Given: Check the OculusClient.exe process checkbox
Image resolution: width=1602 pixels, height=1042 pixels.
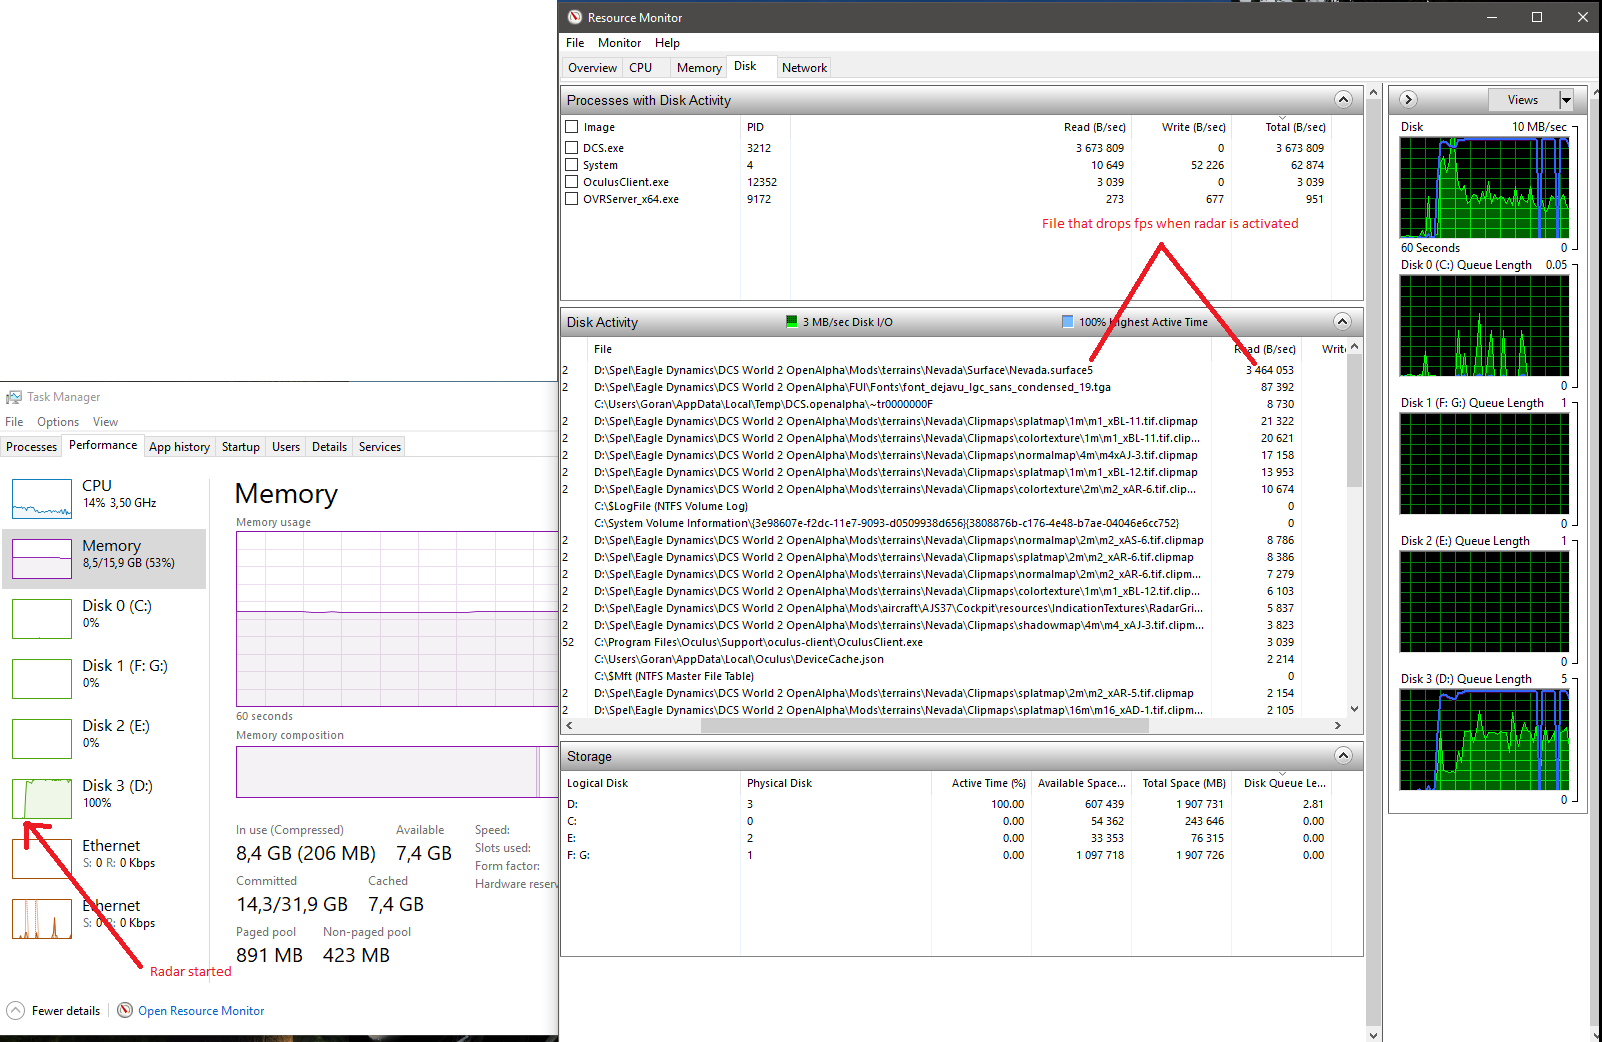Looking at the screenshot, I should click(572, 181).
